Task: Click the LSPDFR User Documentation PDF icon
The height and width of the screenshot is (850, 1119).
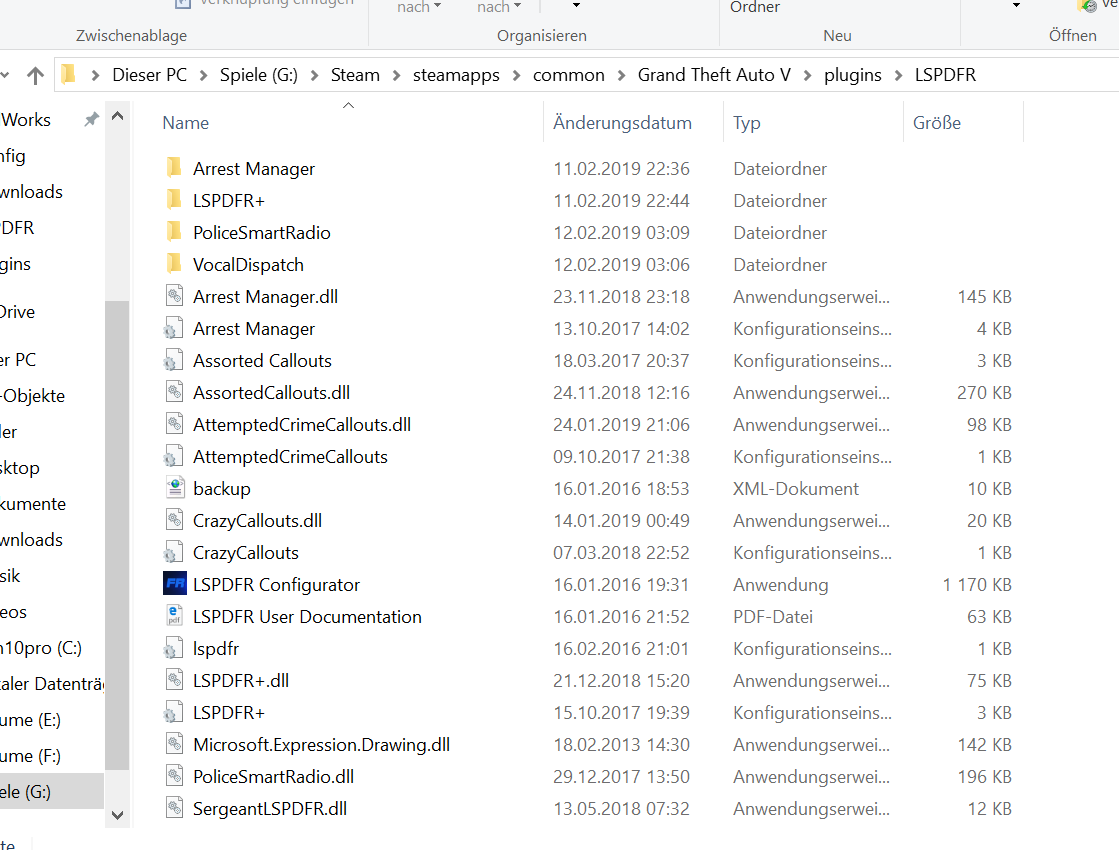Action: click(x=174, y=617)
